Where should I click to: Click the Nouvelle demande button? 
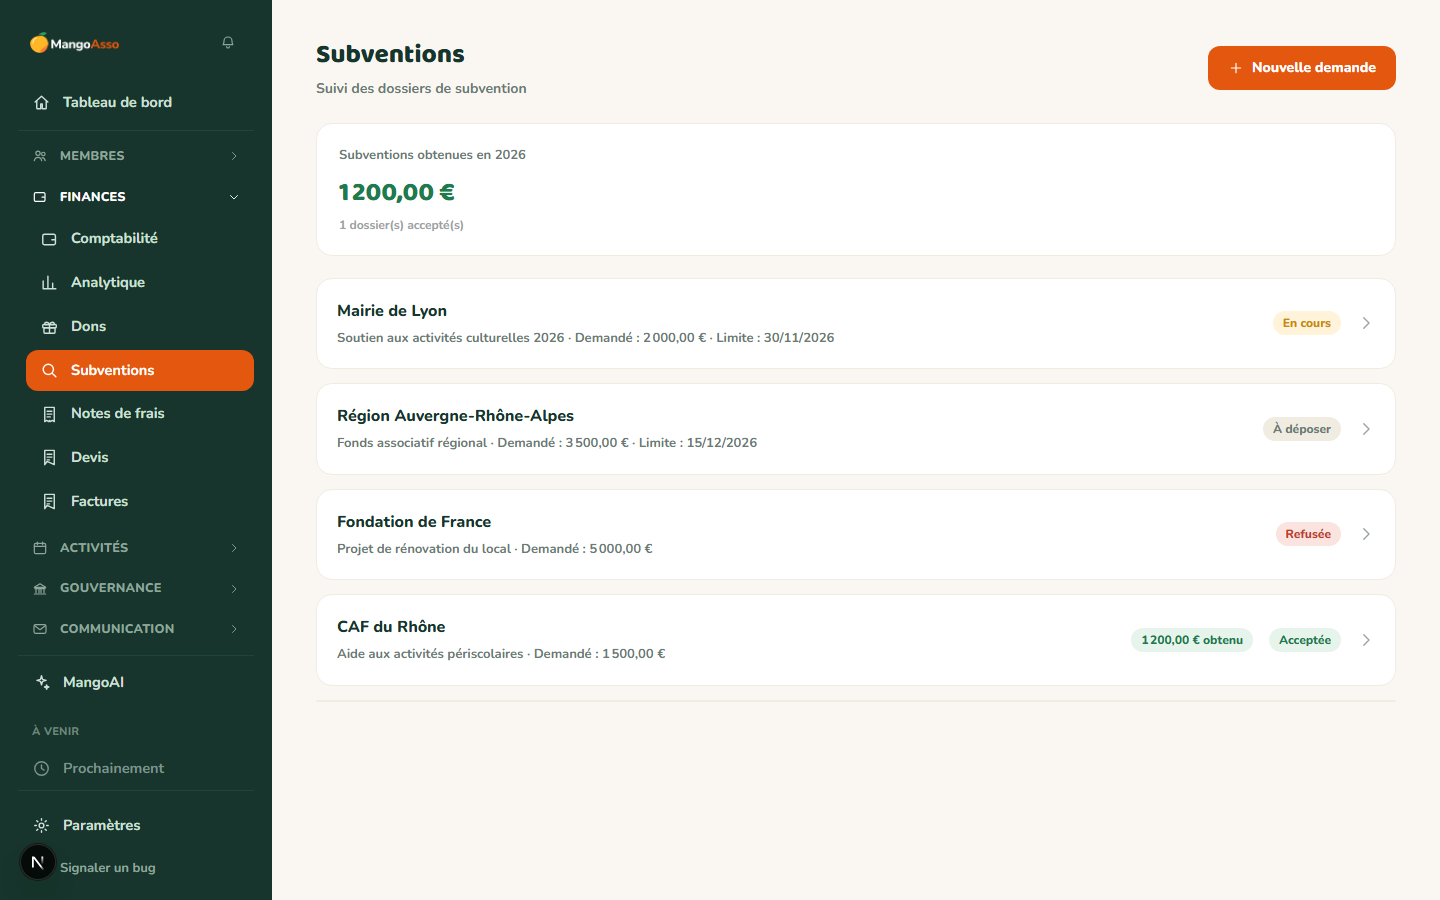tap(1301, 68)
